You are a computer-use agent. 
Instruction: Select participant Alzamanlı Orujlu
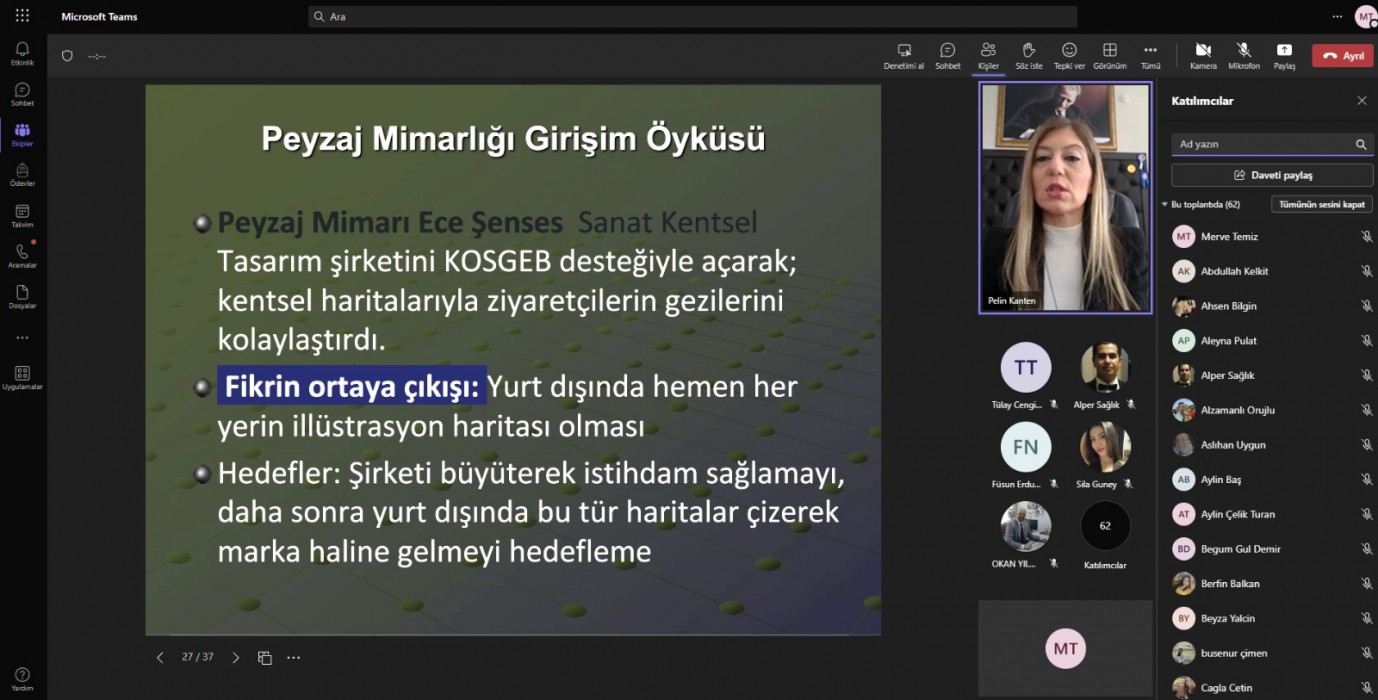point(1272,410)
